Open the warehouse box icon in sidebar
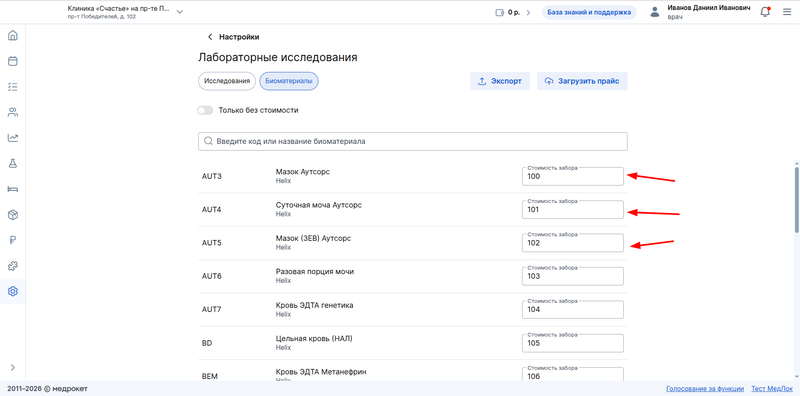 (13, 215)
